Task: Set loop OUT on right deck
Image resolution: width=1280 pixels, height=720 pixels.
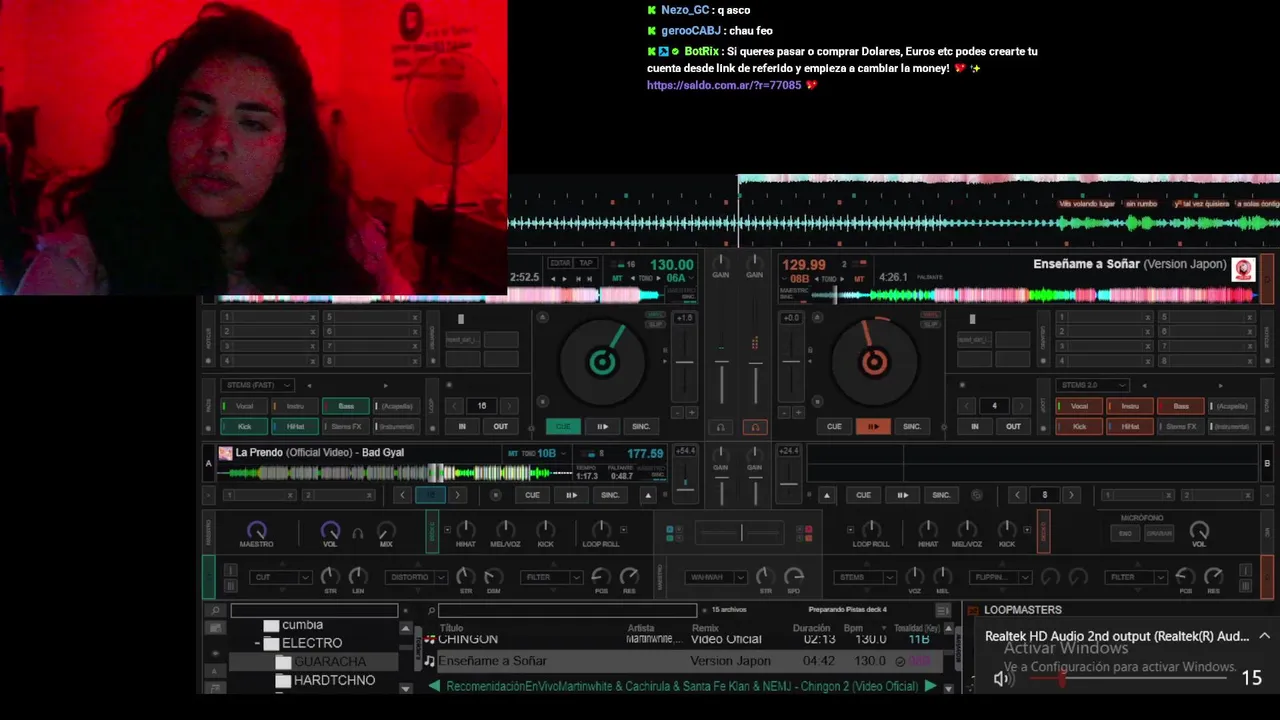Action: coord(1013,426)
